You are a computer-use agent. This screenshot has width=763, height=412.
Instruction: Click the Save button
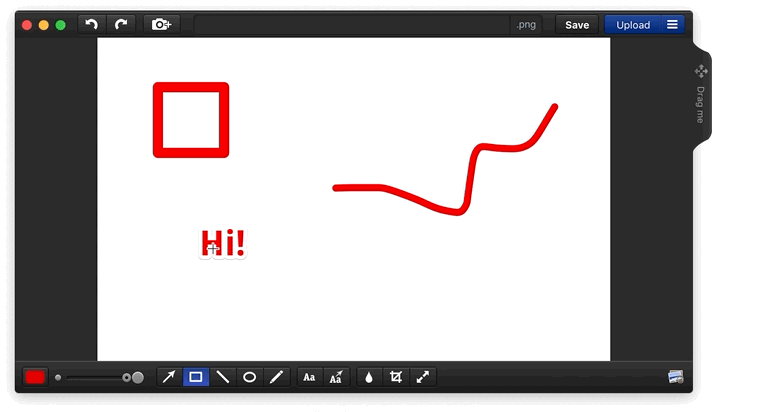click(577, 25)
